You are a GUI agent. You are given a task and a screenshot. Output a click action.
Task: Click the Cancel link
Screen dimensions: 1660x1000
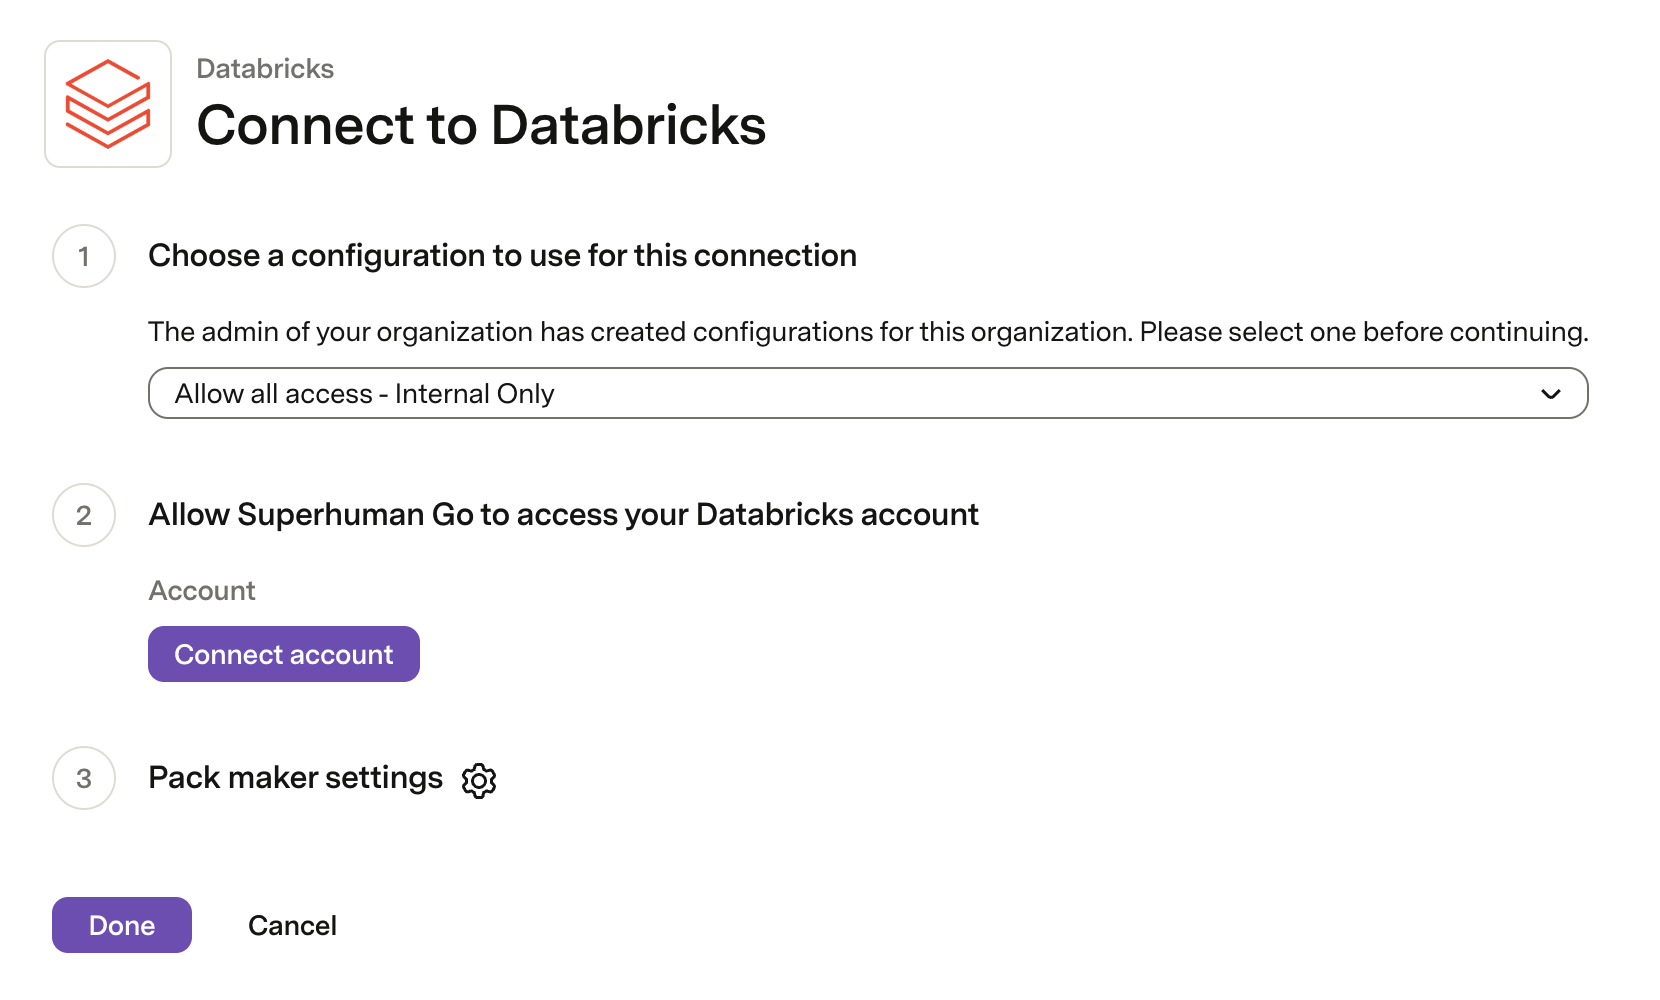coord(292,925)
